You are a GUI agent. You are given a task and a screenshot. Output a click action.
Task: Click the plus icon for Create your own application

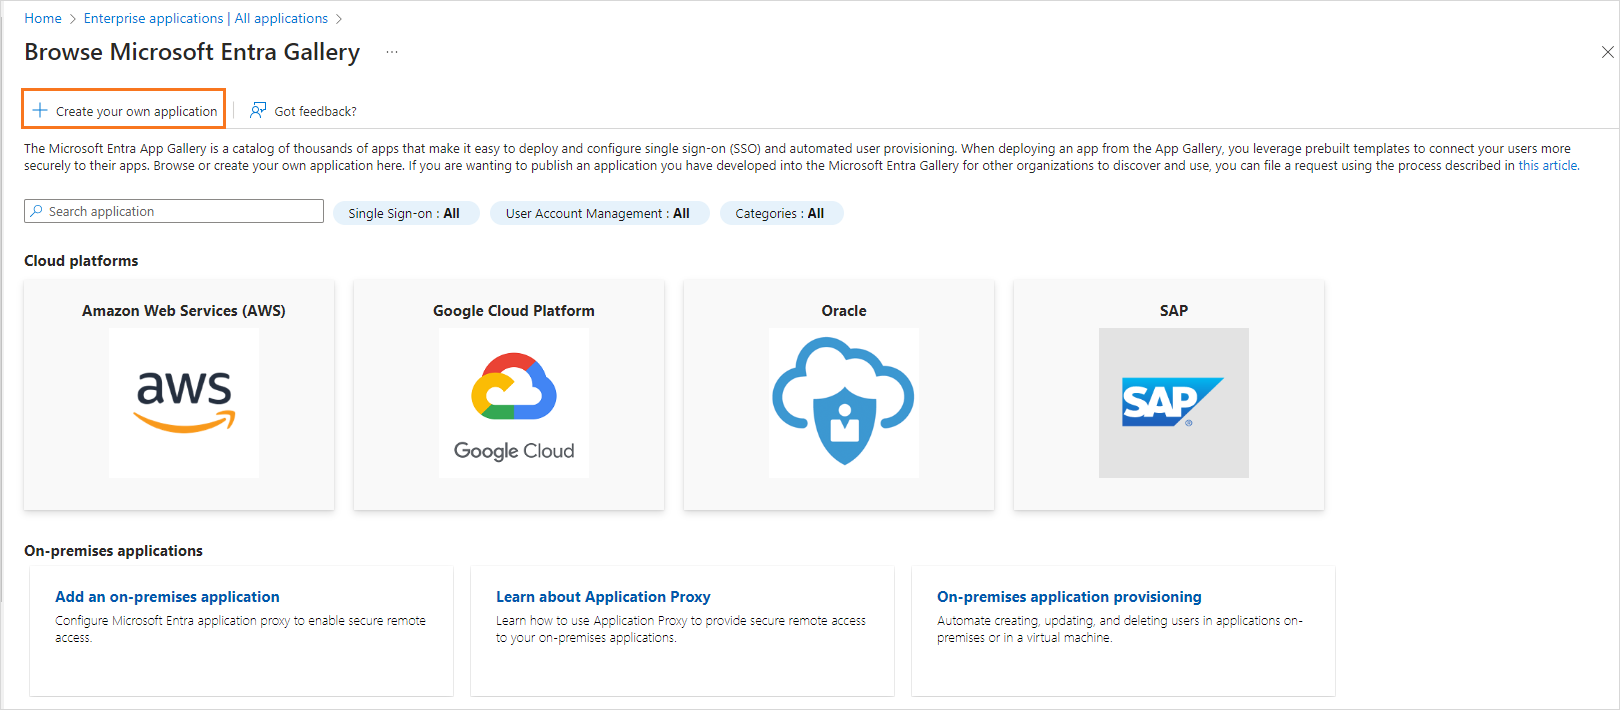tap(40, 110)
